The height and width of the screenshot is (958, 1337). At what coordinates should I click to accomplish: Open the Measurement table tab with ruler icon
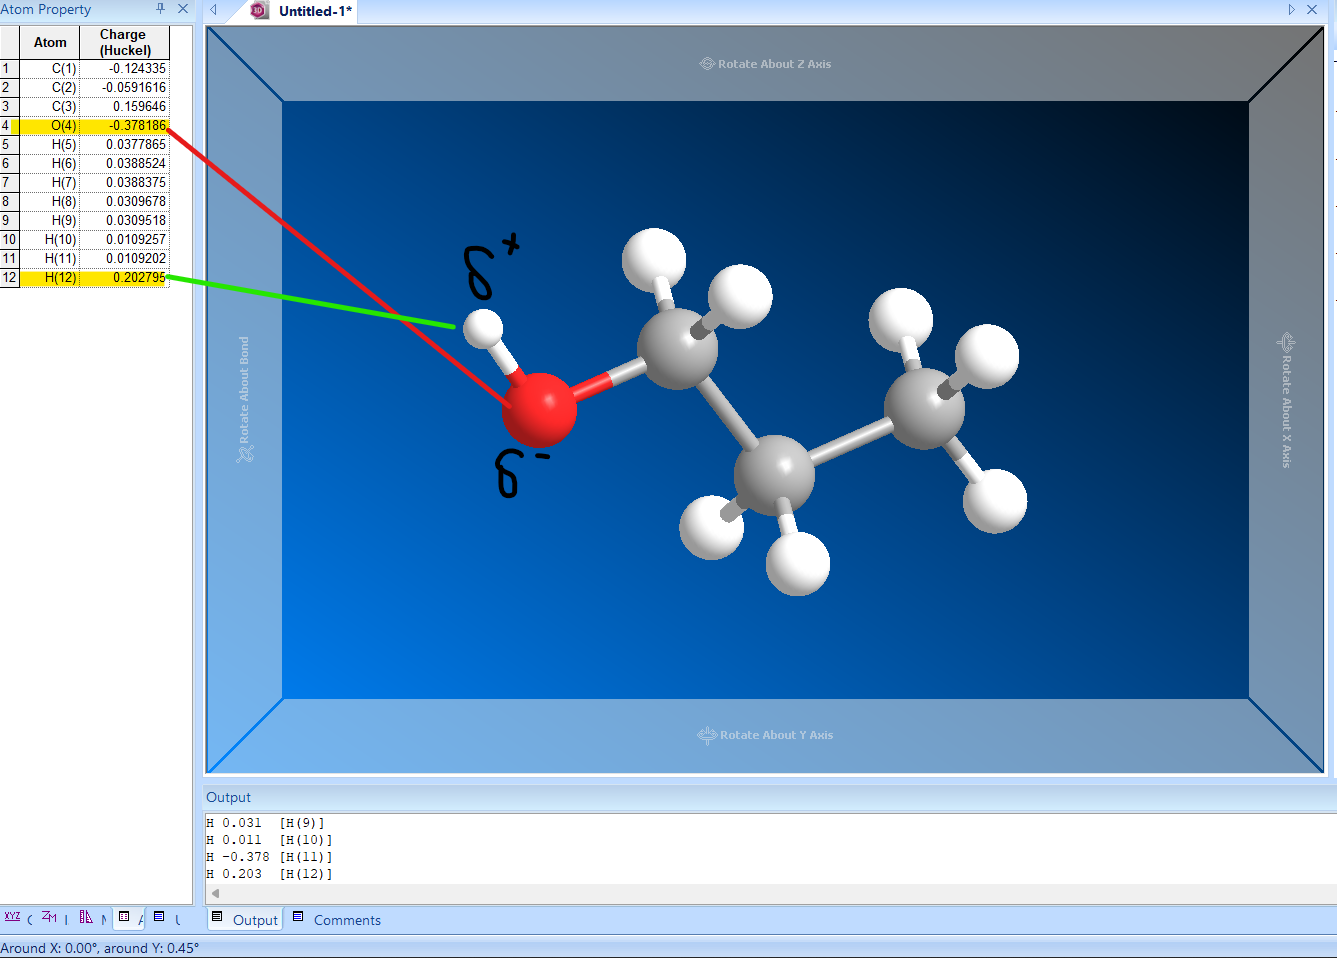(x=86, y=916)
